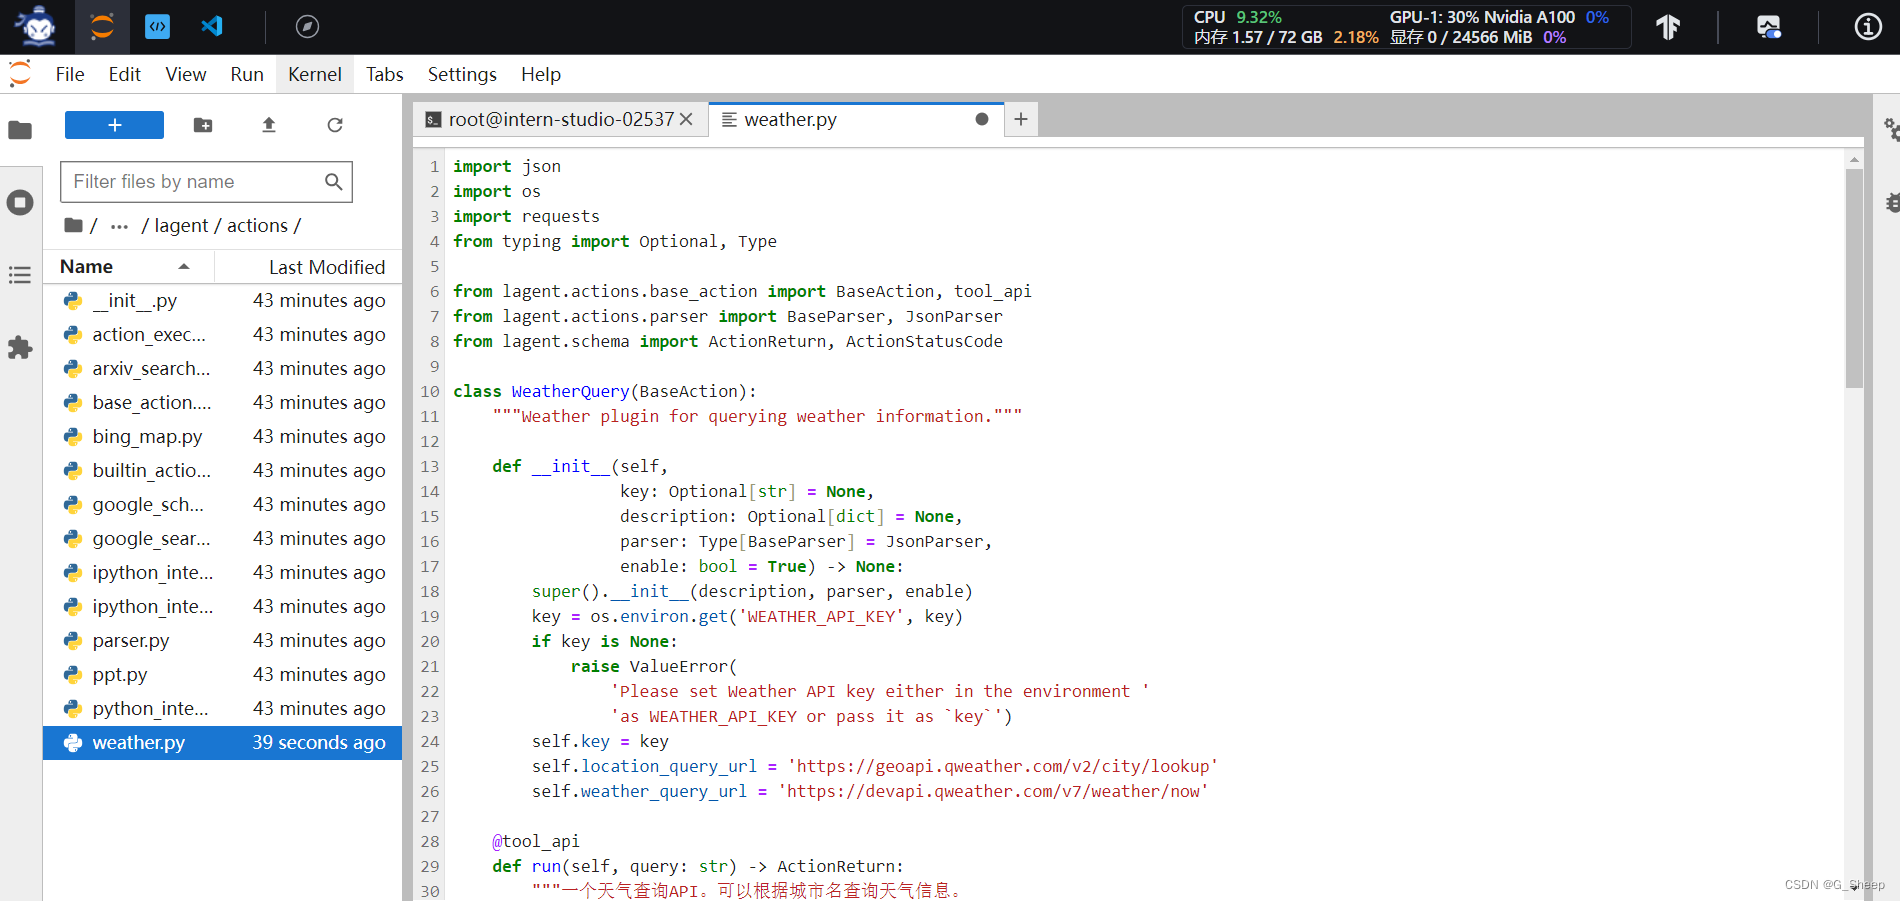Navigate to lagent folder in breadcrumb

[x=181, y=226]
